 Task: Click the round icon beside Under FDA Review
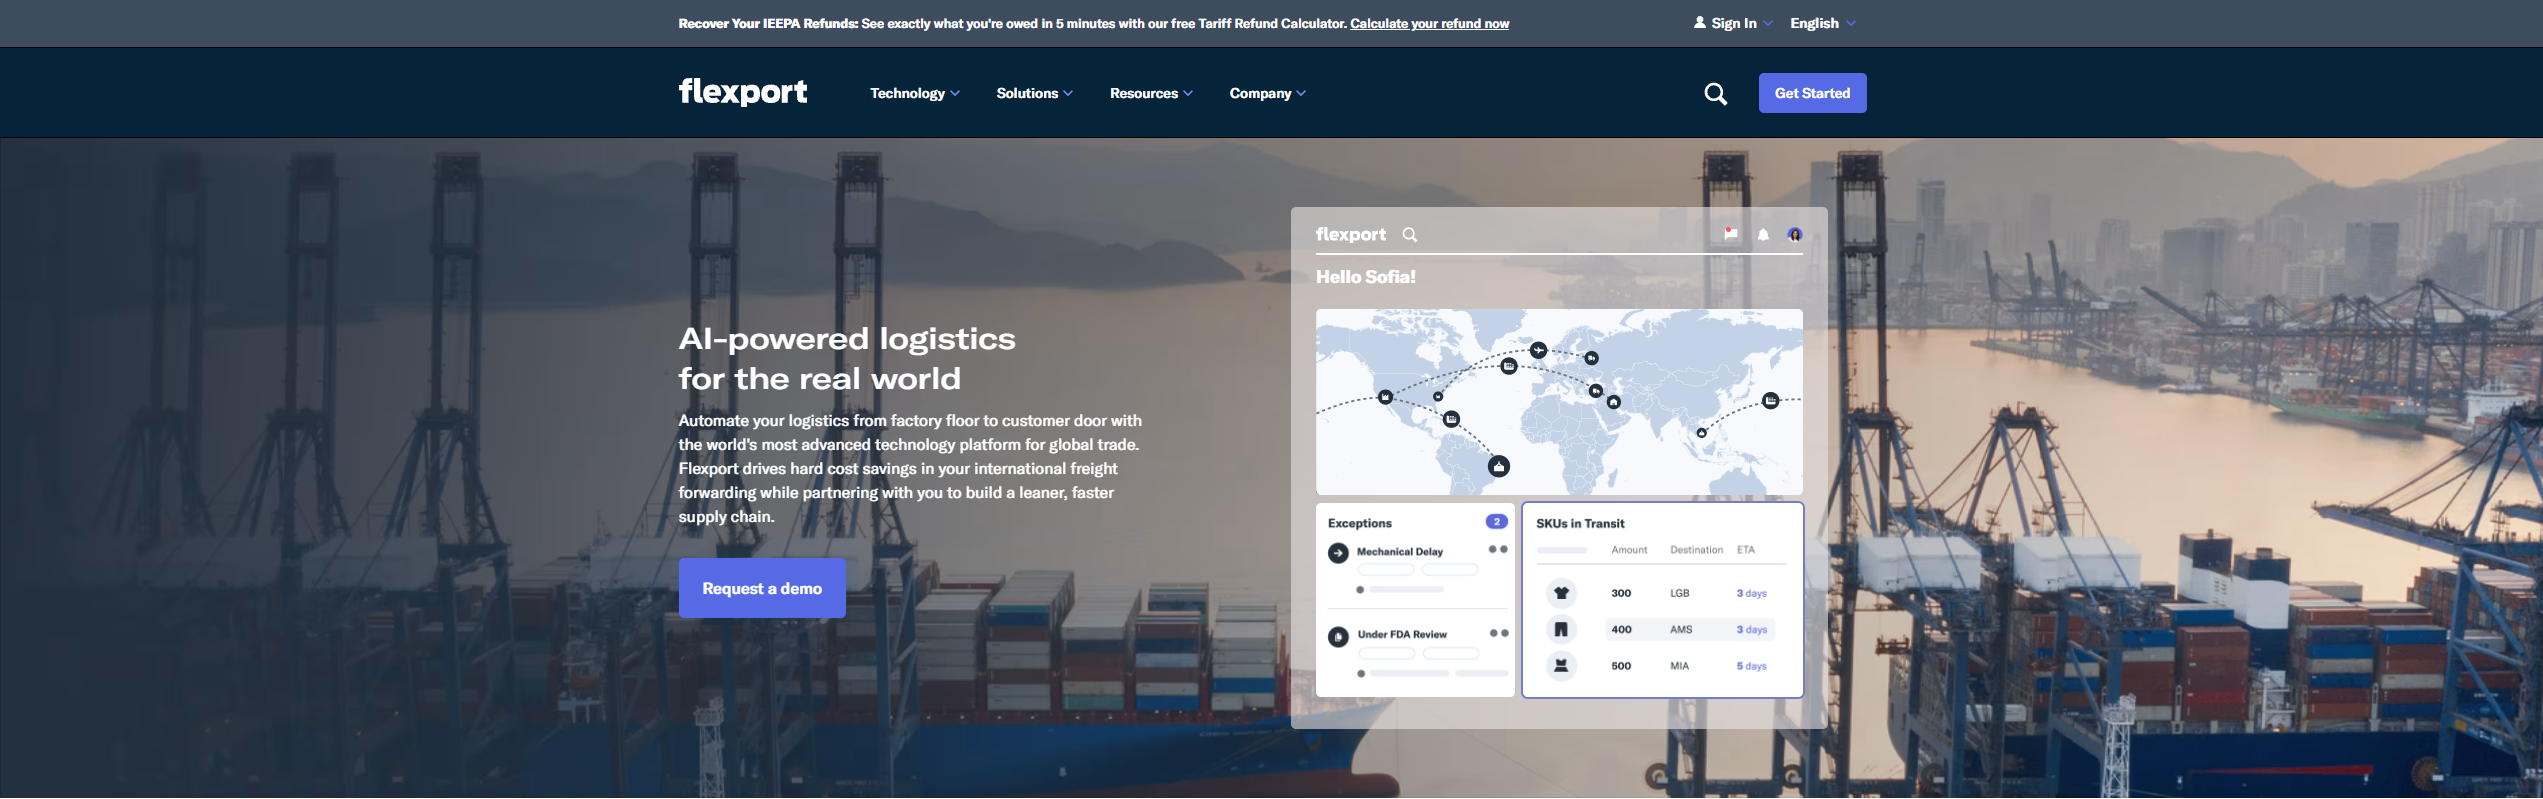coord(1338,637)
